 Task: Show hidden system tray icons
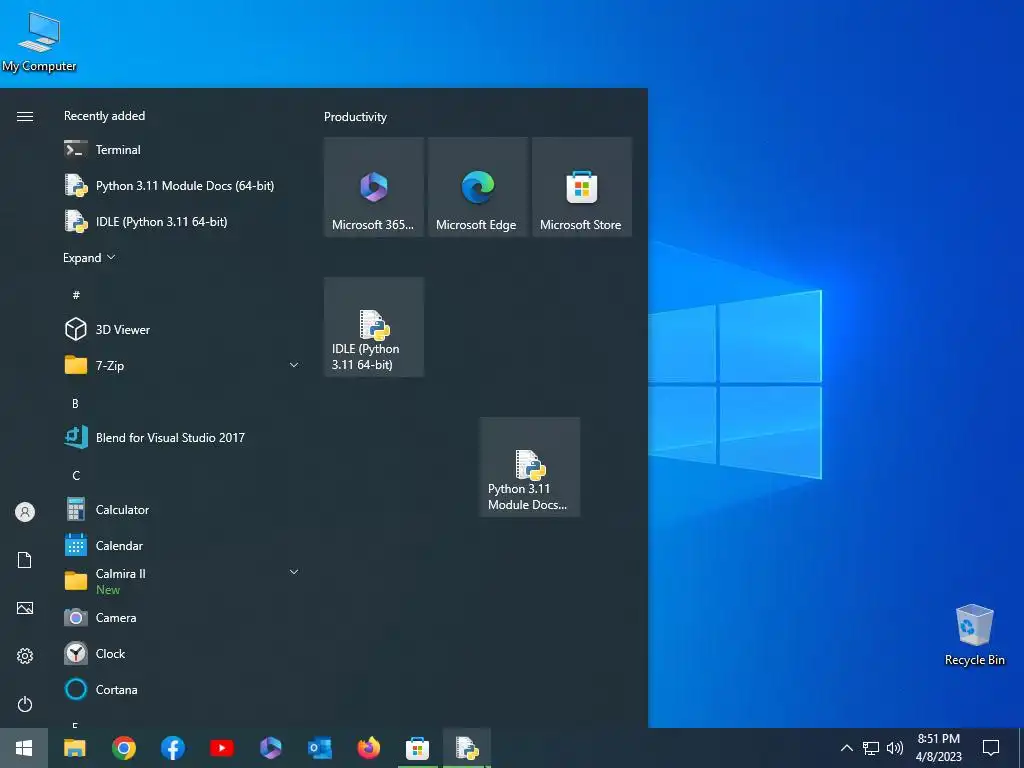tap(846, 748)
